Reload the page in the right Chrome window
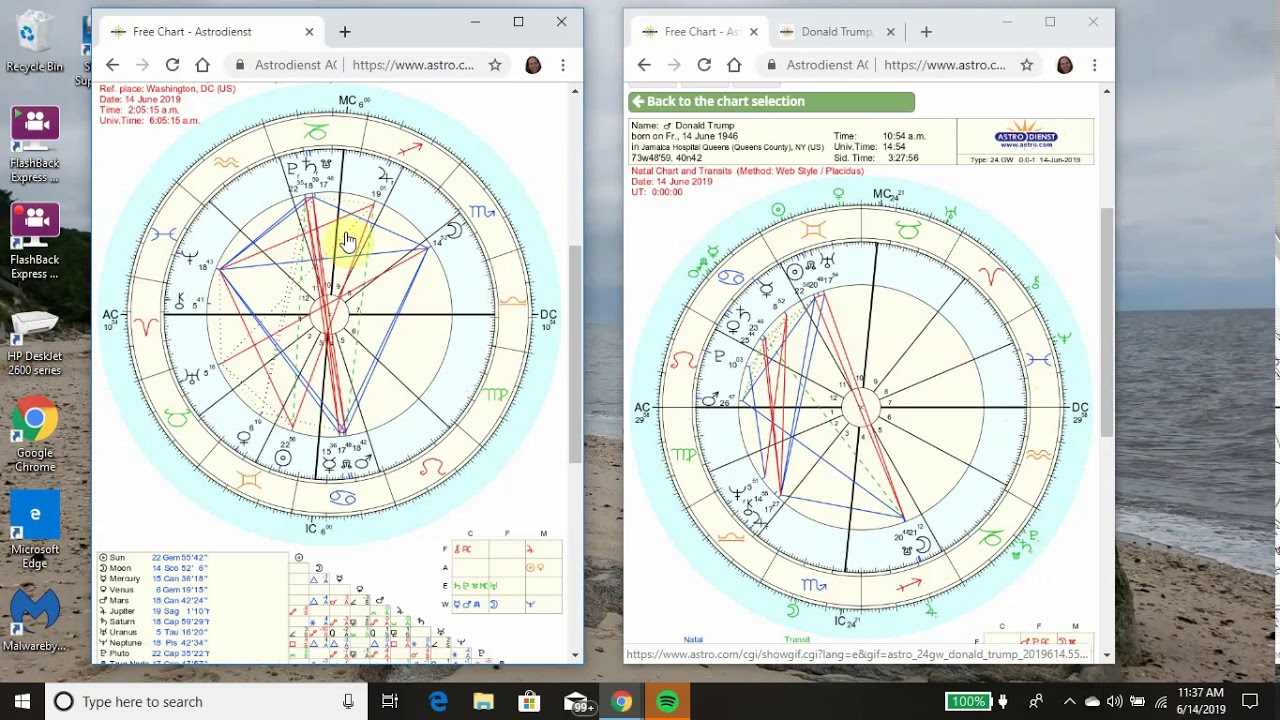The image size is (1280, 720). tap(704, 65)
